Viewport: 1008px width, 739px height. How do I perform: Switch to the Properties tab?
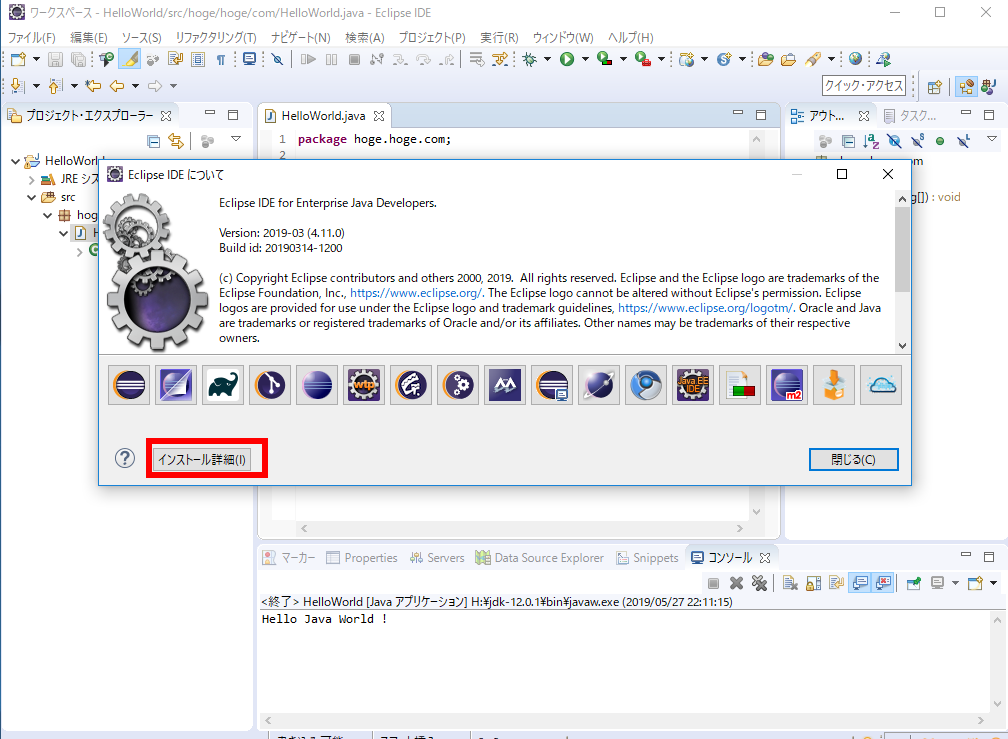tap(361, 558)
